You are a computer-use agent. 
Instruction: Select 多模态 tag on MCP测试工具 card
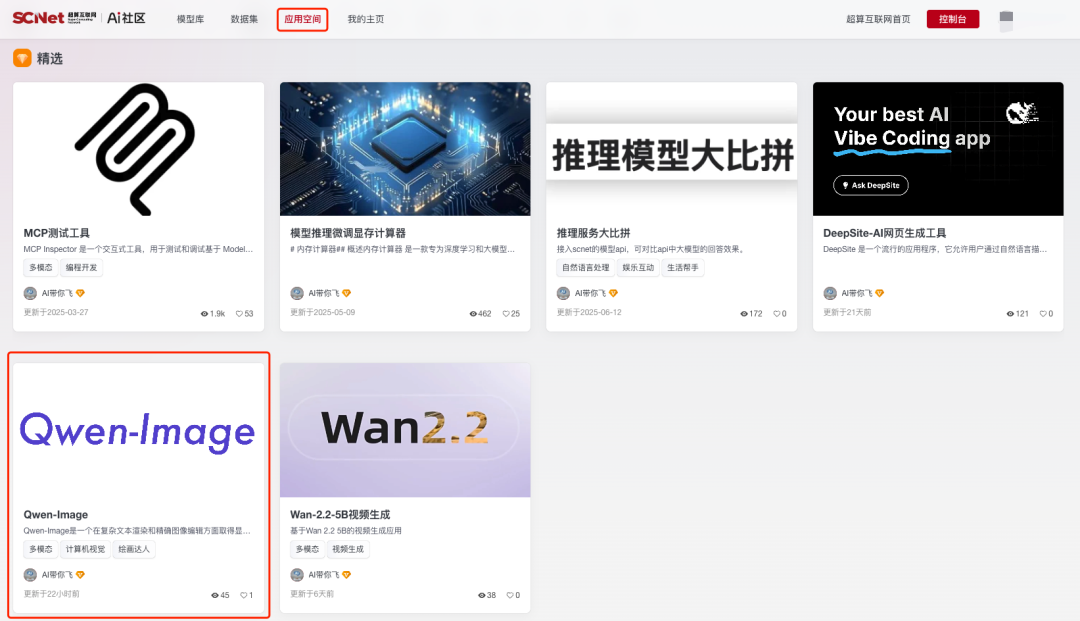pos(41,267)
